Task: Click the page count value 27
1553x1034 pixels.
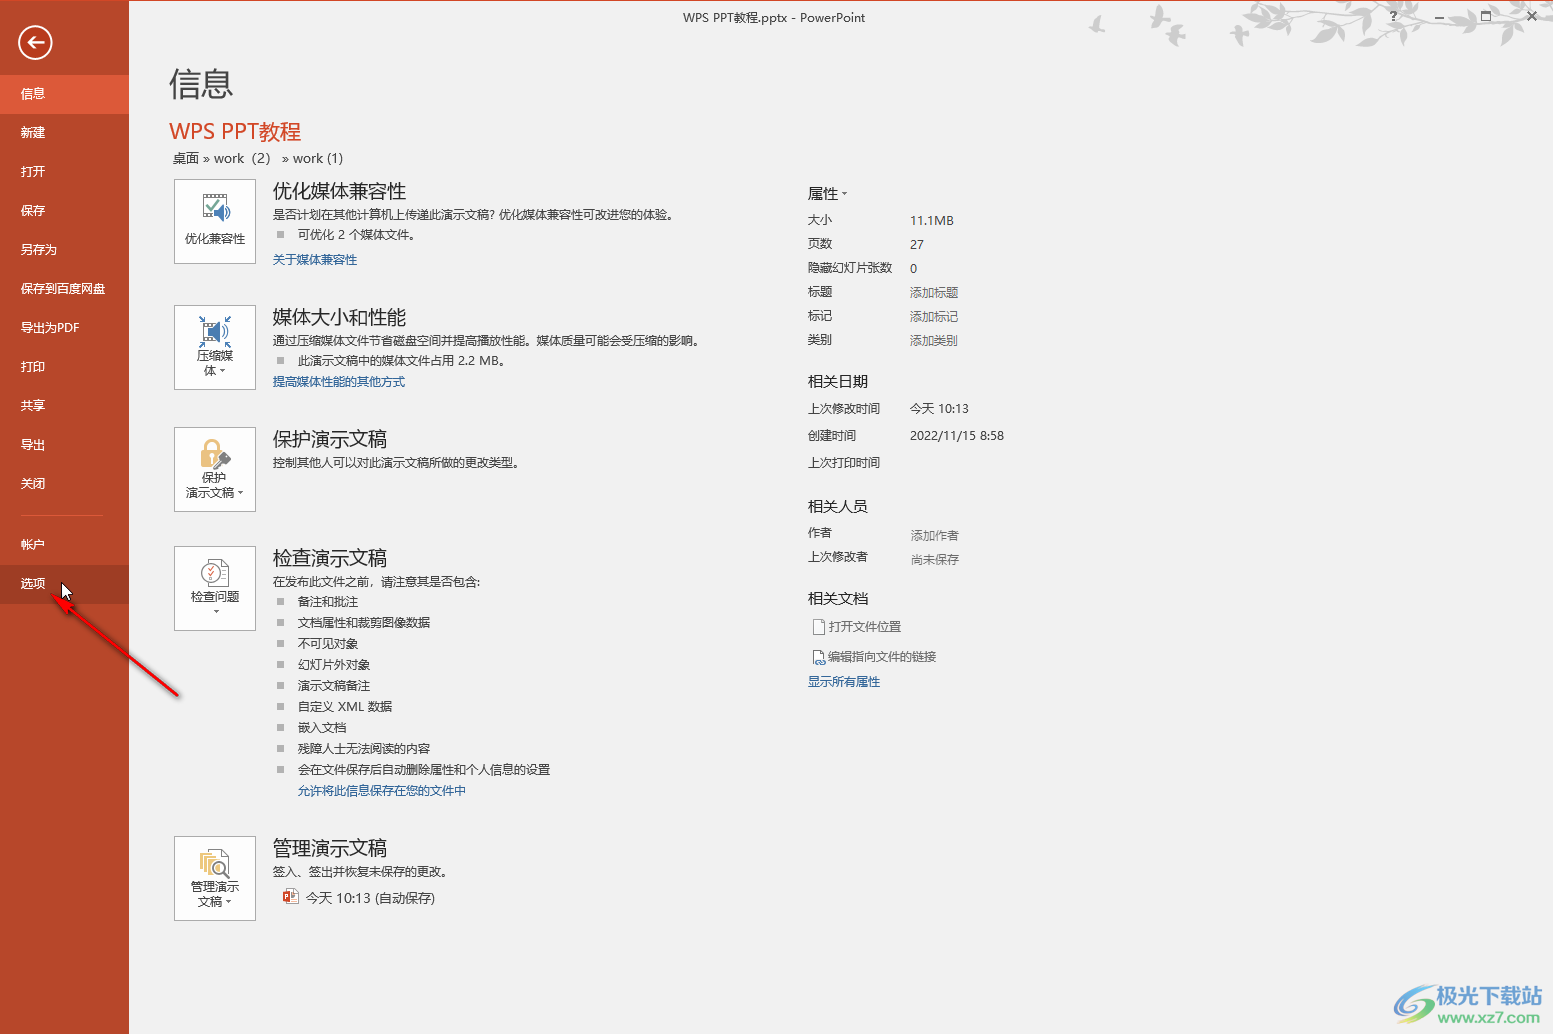Action: click(x=917, y=245)
